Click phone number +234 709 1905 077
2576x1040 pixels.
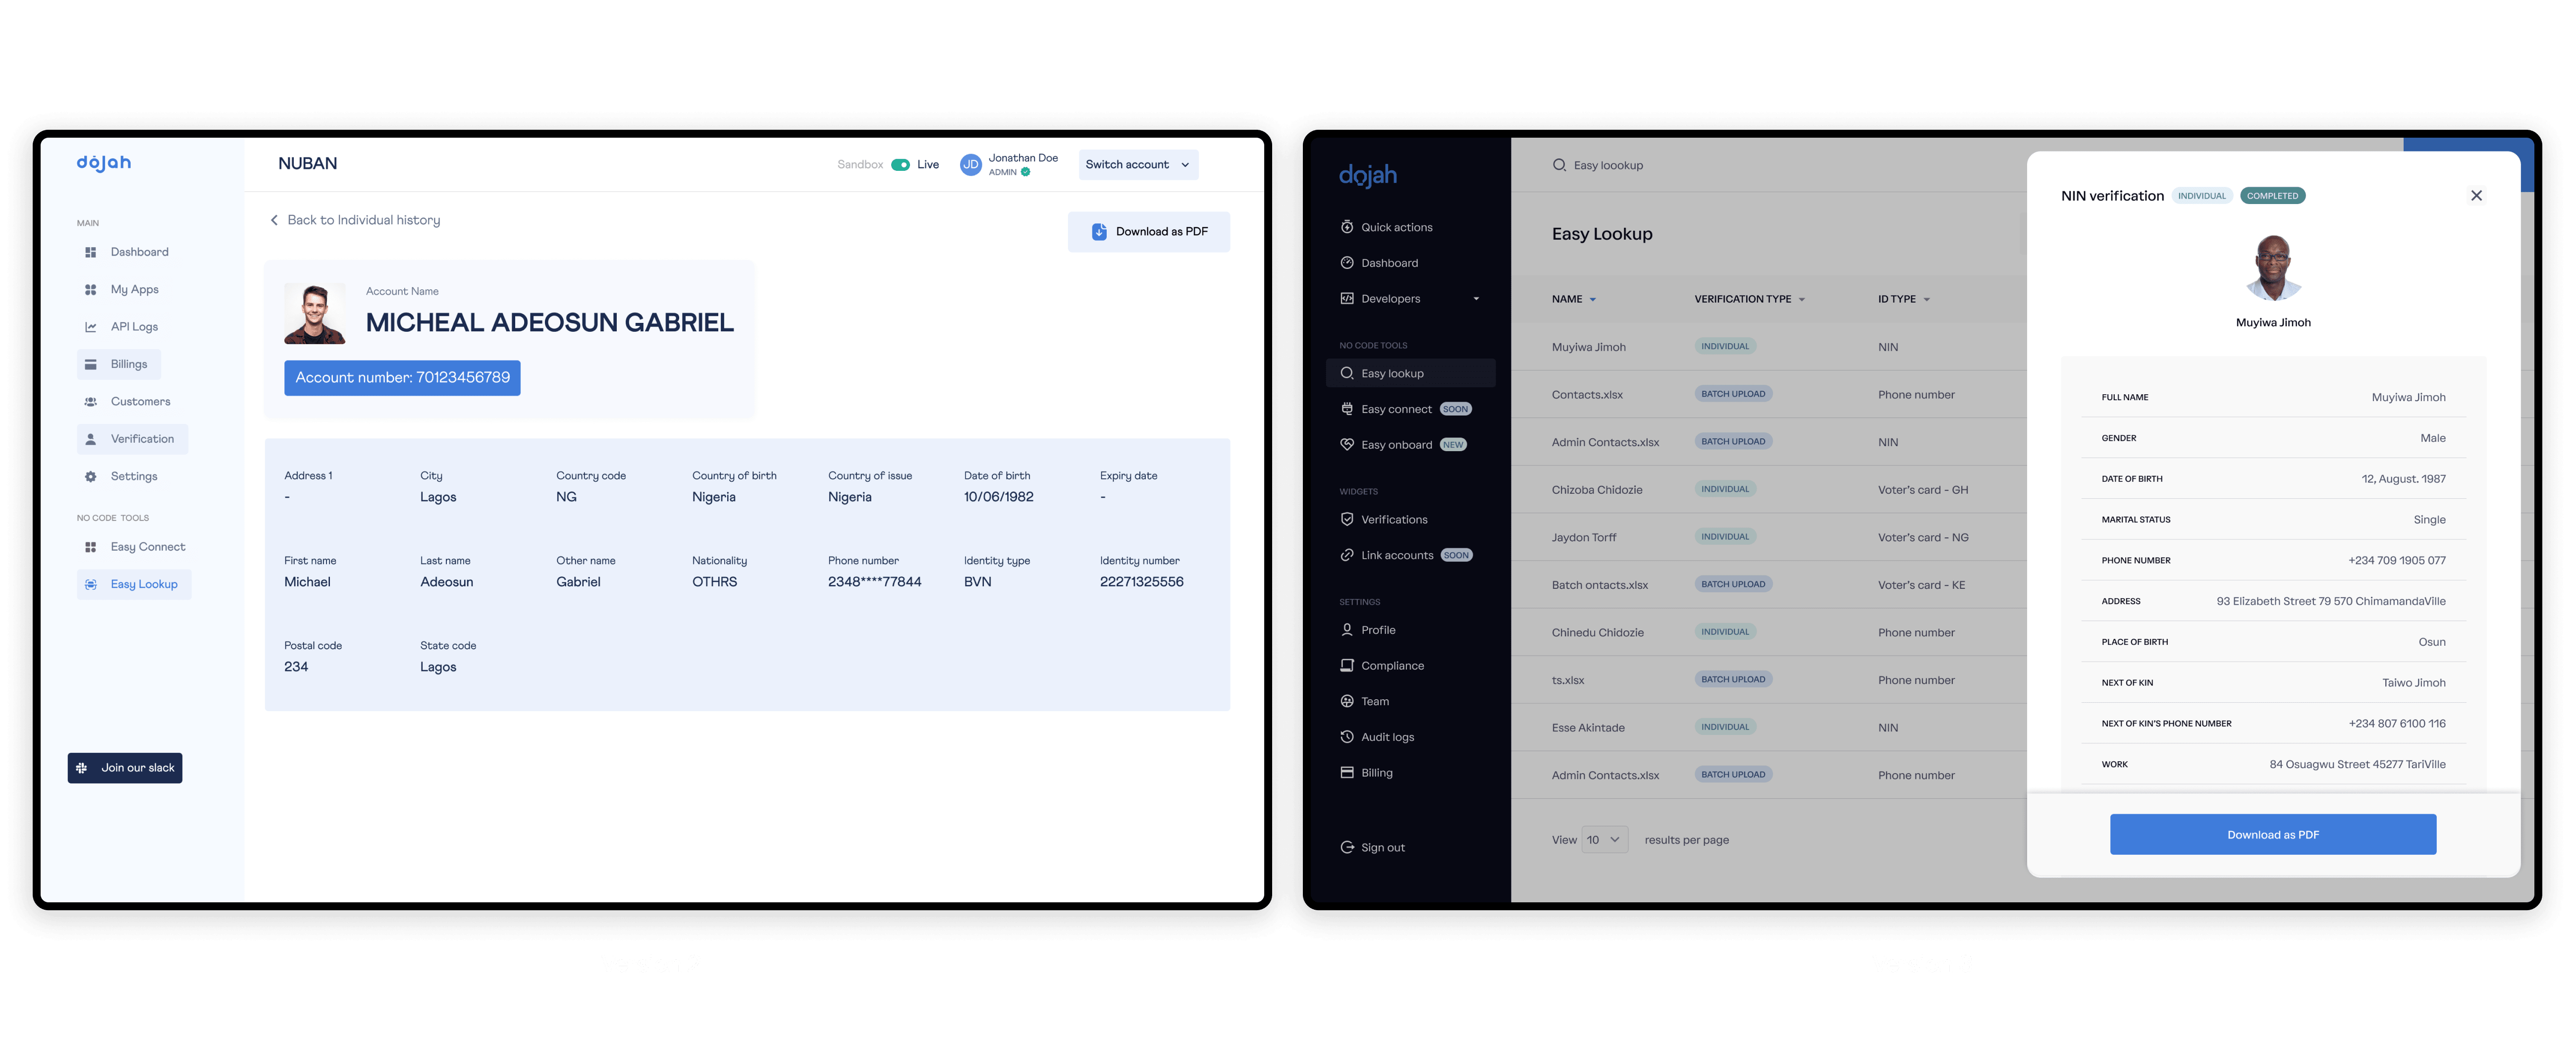click(2397, 560)
